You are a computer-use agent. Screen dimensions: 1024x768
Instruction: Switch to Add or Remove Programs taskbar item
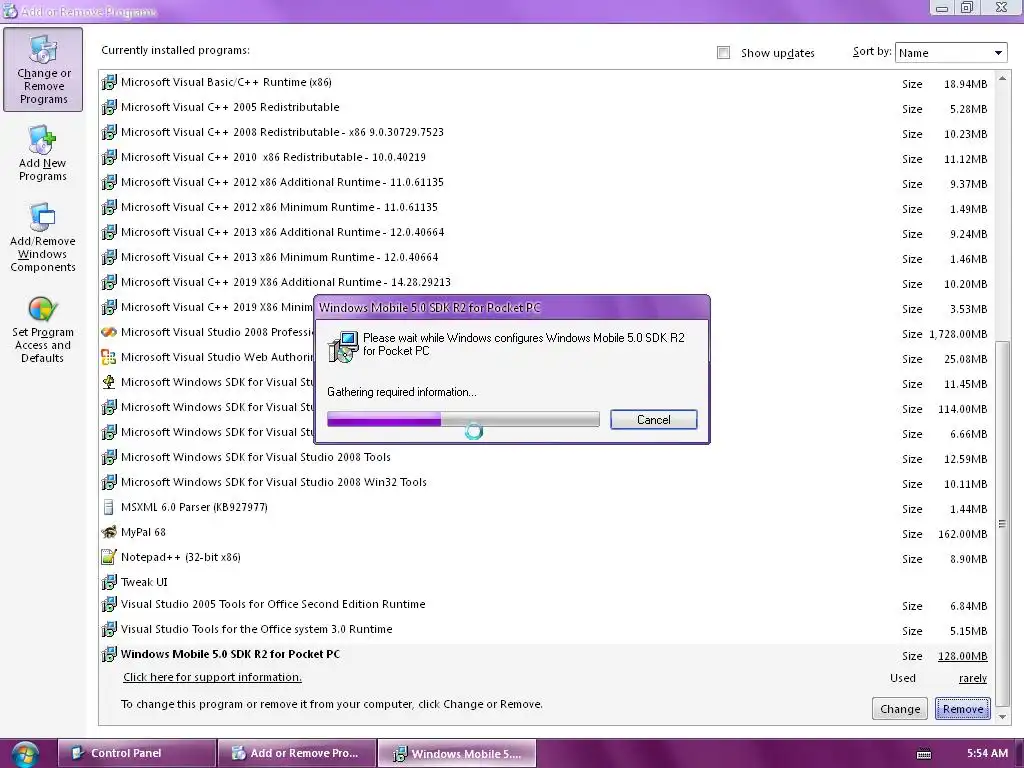296,753
